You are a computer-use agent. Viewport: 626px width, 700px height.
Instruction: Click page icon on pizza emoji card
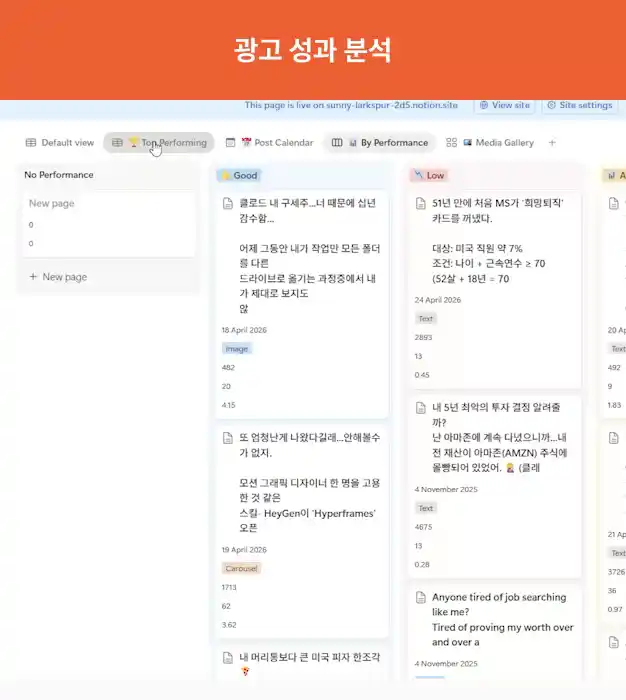(228, 658)
